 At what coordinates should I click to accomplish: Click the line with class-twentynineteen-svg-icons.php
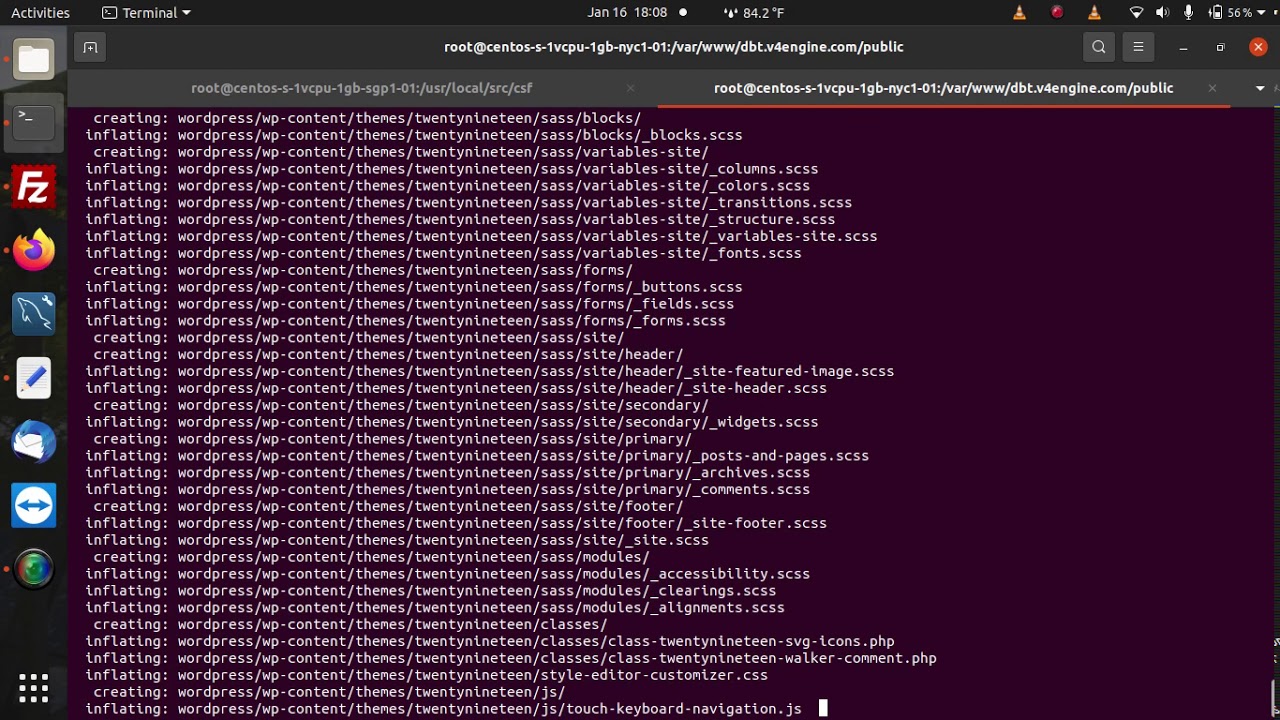490,642
